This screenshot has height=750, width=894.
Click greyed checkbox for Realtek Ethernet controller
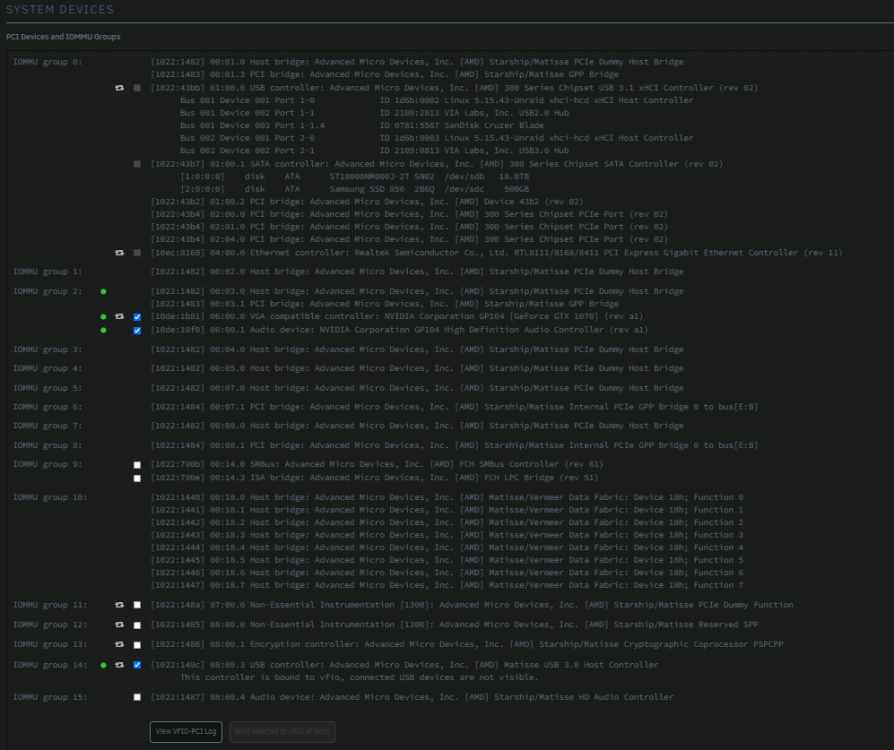click(137, 253)
